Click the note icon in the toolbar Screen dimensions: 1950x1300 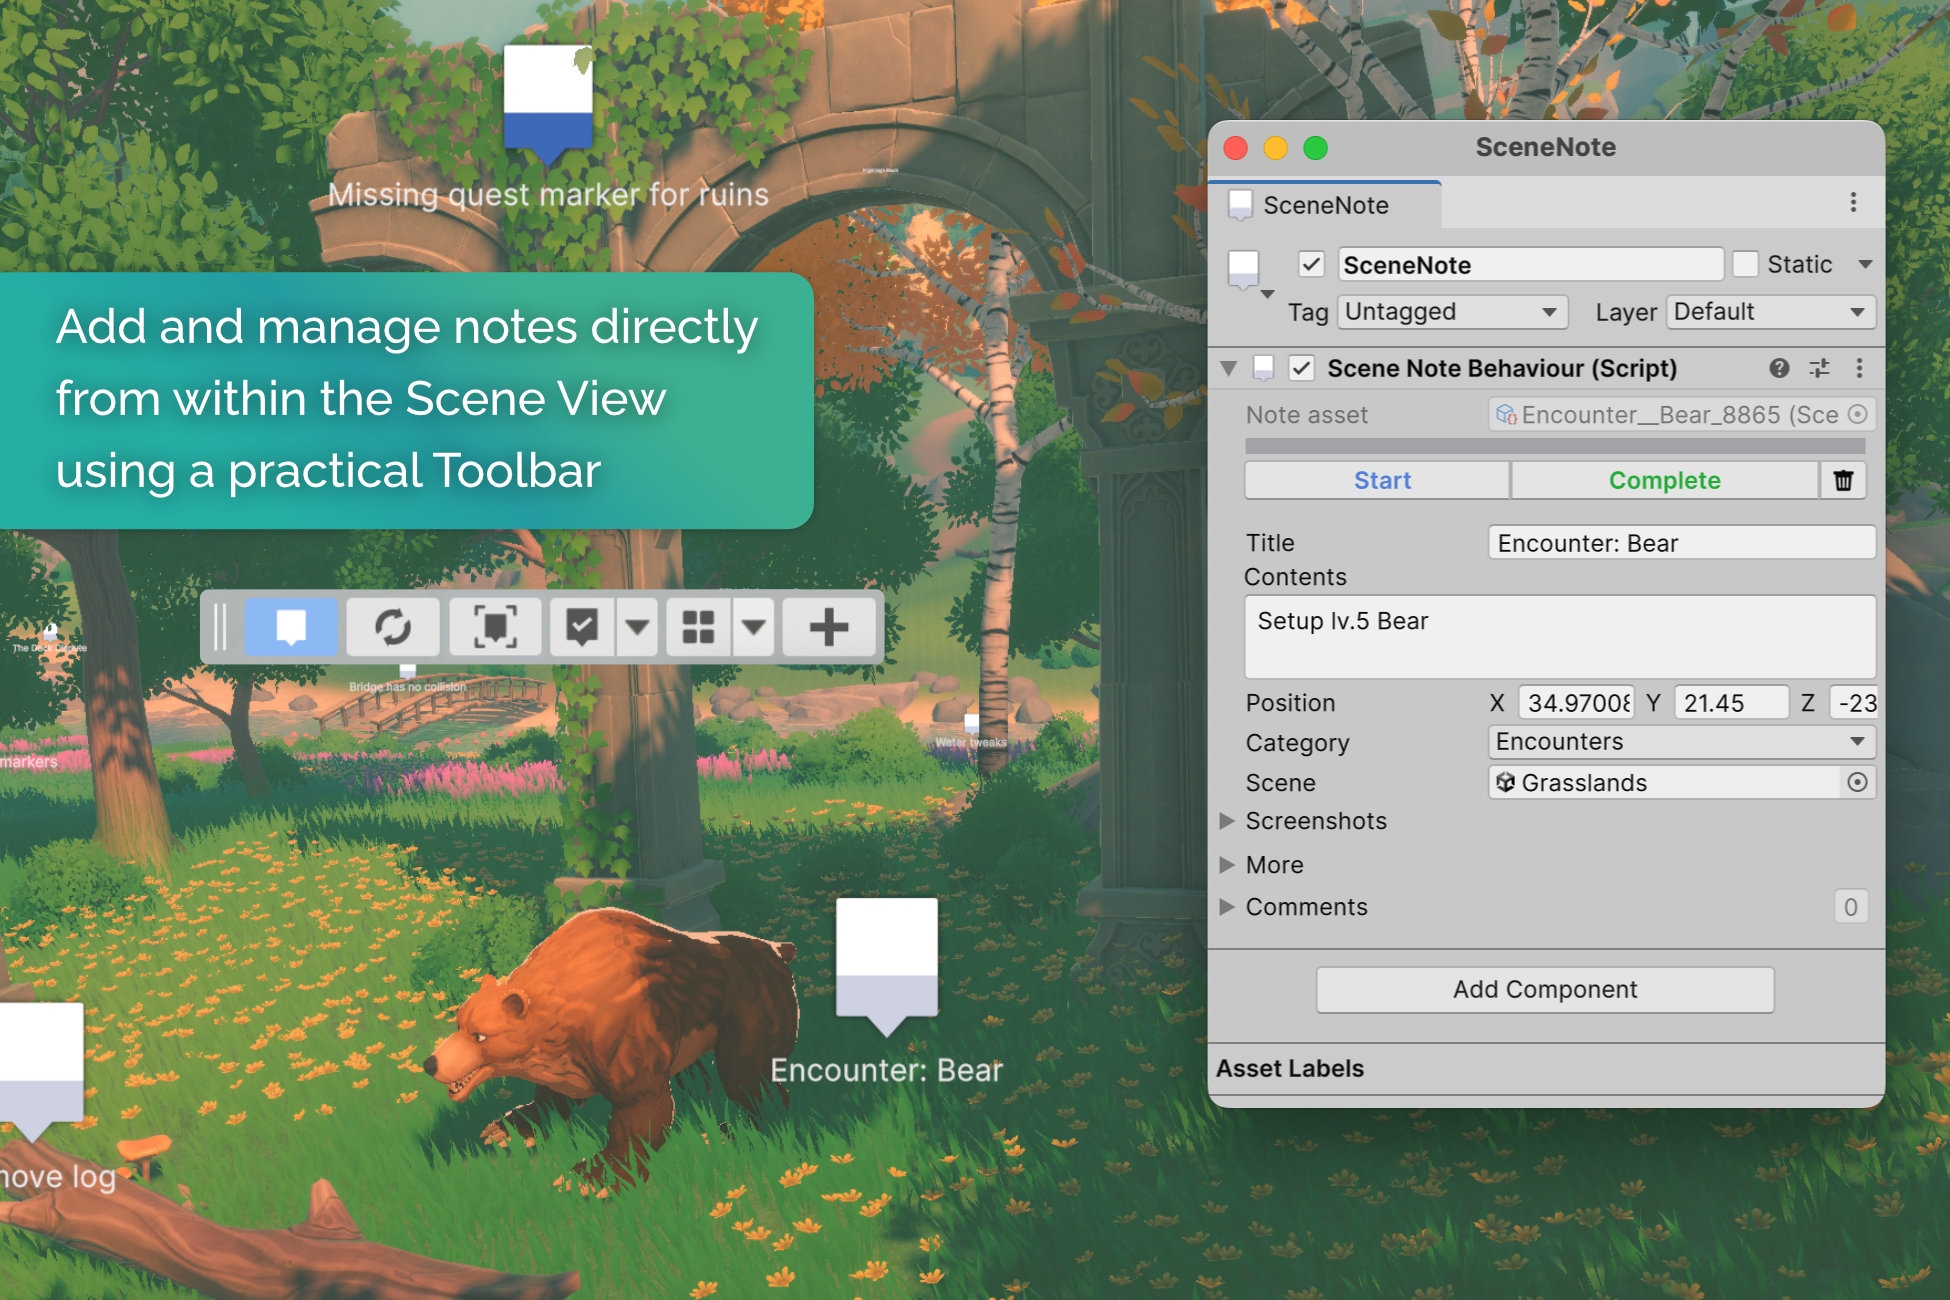(291, 627)
